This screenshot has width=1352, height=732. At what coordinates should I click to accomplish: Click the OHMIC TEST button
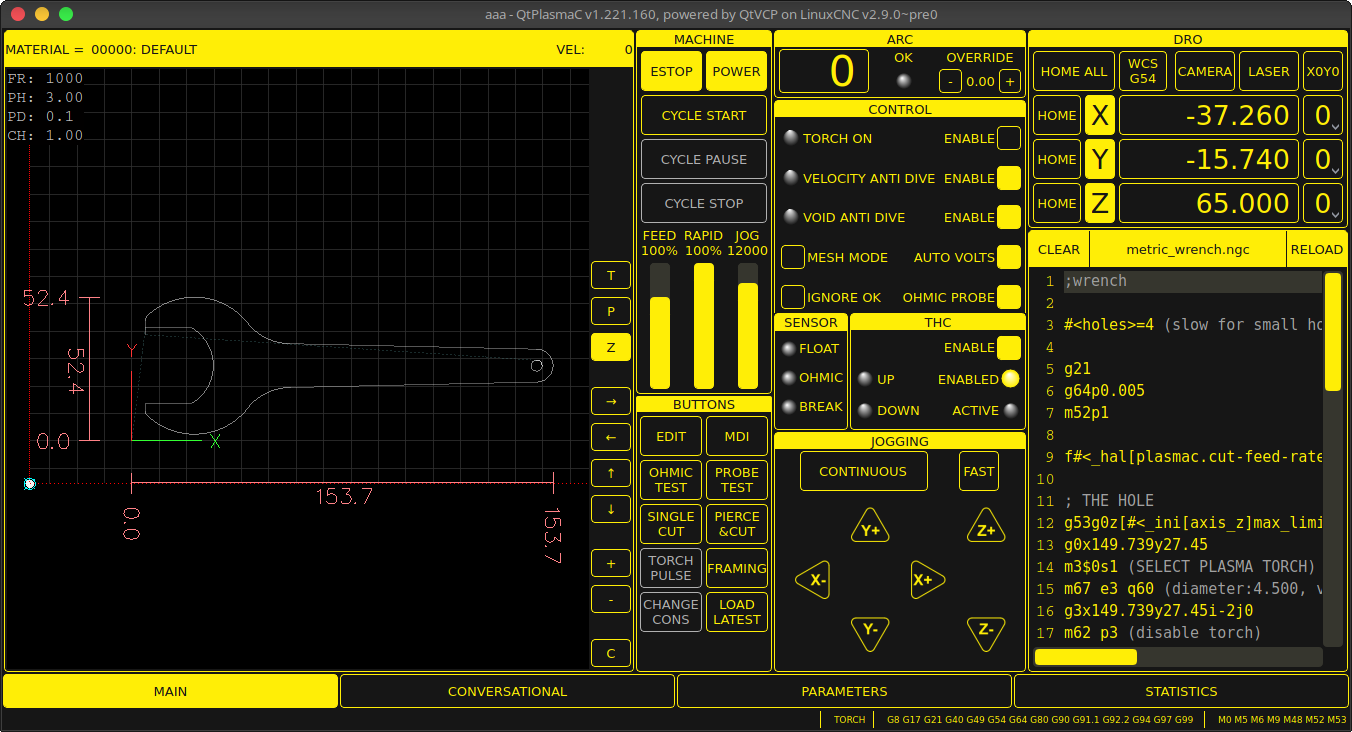(x=671, y=480)
